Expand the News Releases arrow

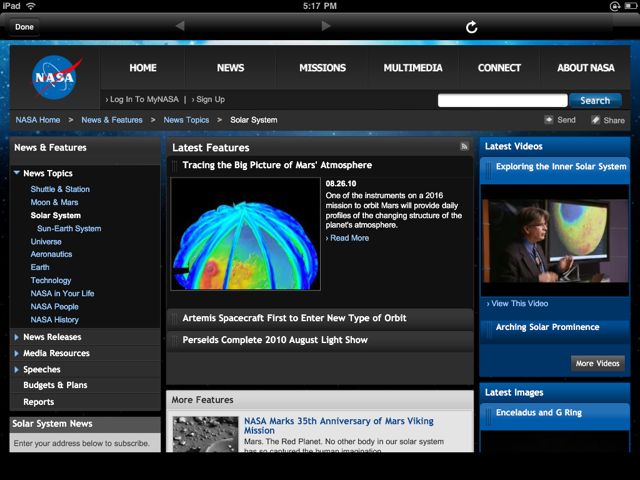pos(16,337)
